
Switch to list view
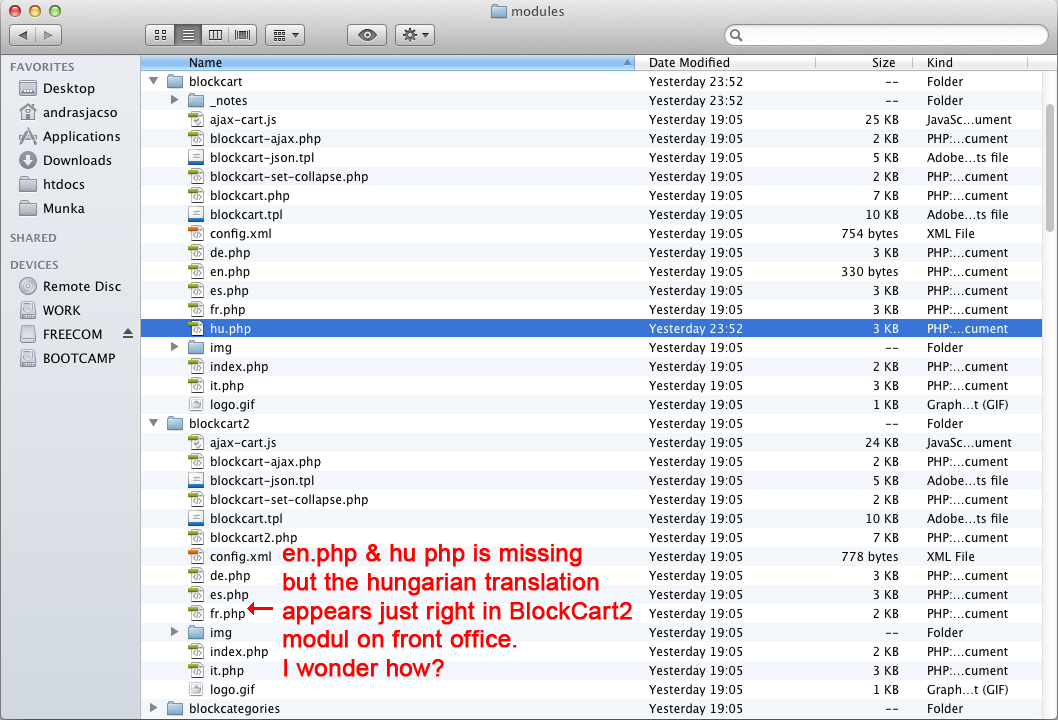click(x=188, y=35)
